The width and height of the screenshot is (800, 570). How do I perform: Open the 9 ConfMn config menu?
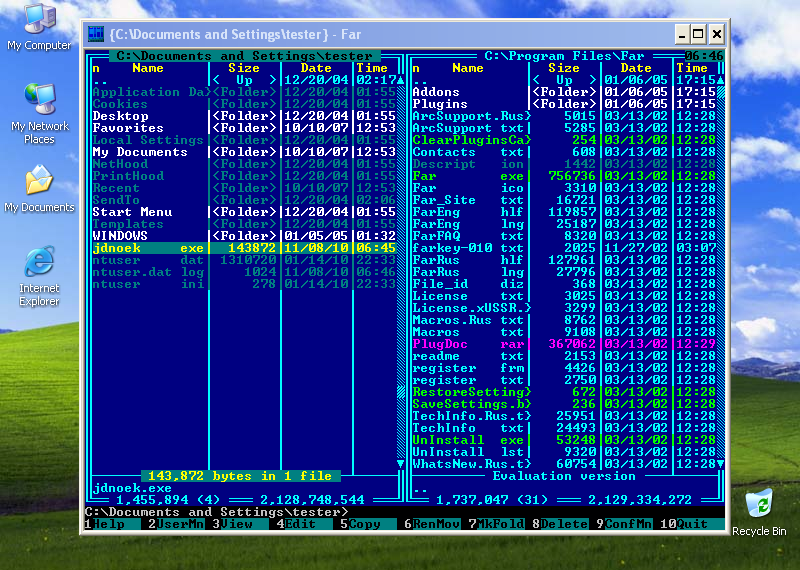(627, 524)
